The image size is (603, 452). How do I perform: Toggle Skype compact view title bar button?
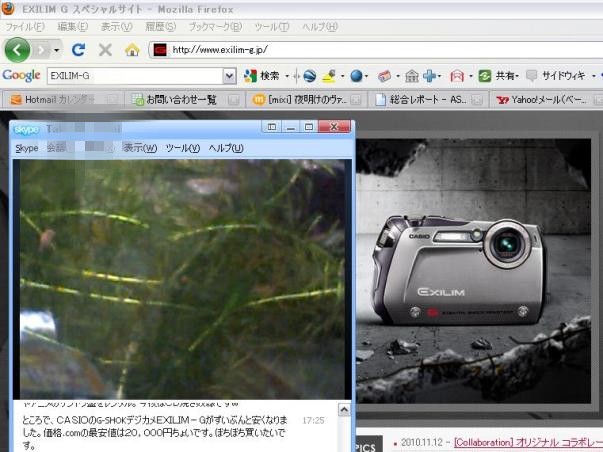click(x=272, y=127)
